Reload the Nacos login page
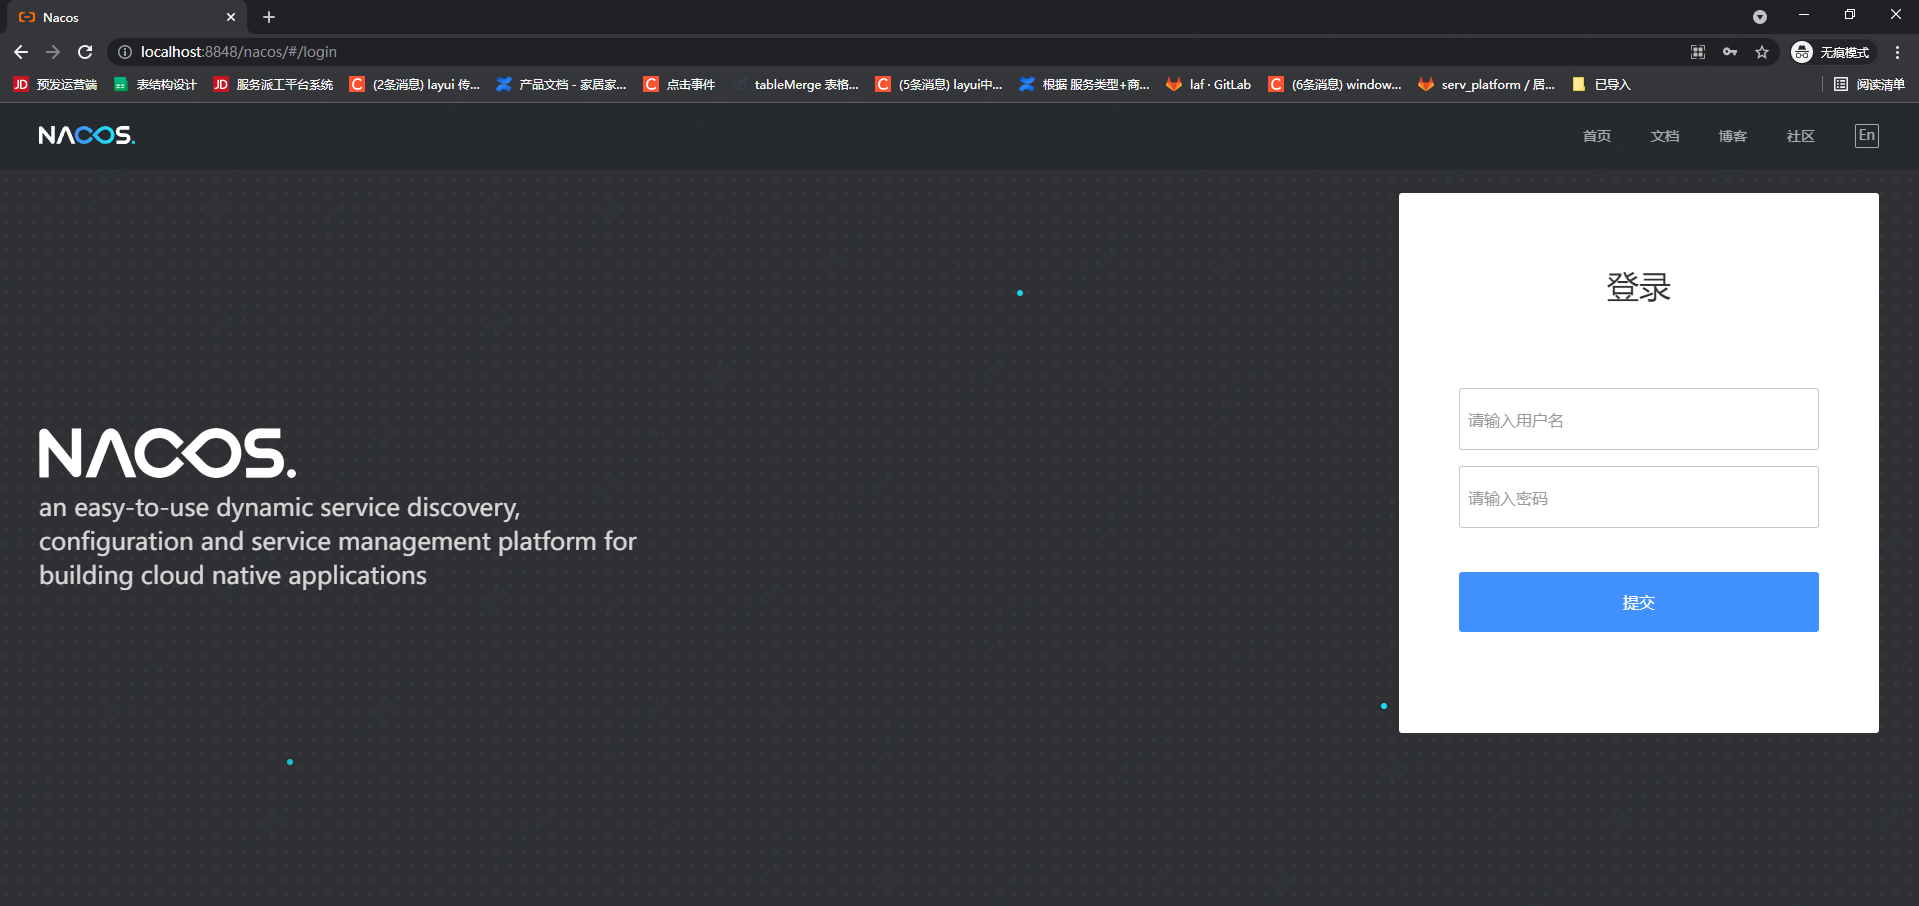 coord(85,52)
